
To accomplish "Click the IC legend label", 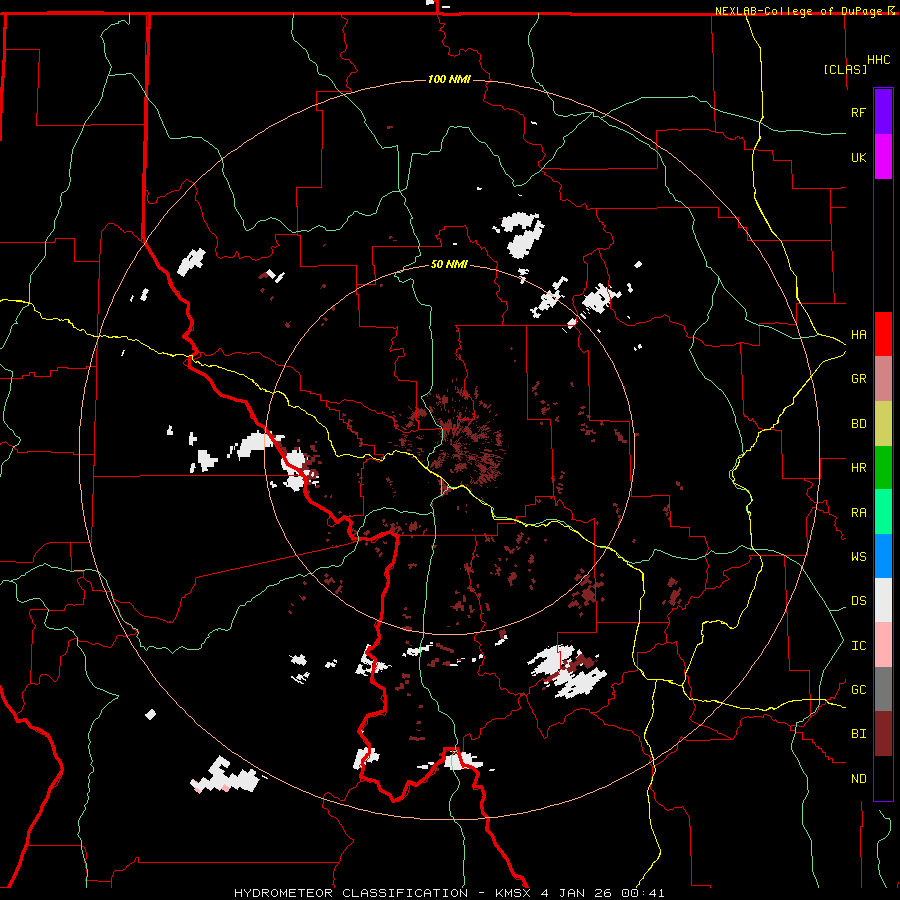I will click(858, 645).
